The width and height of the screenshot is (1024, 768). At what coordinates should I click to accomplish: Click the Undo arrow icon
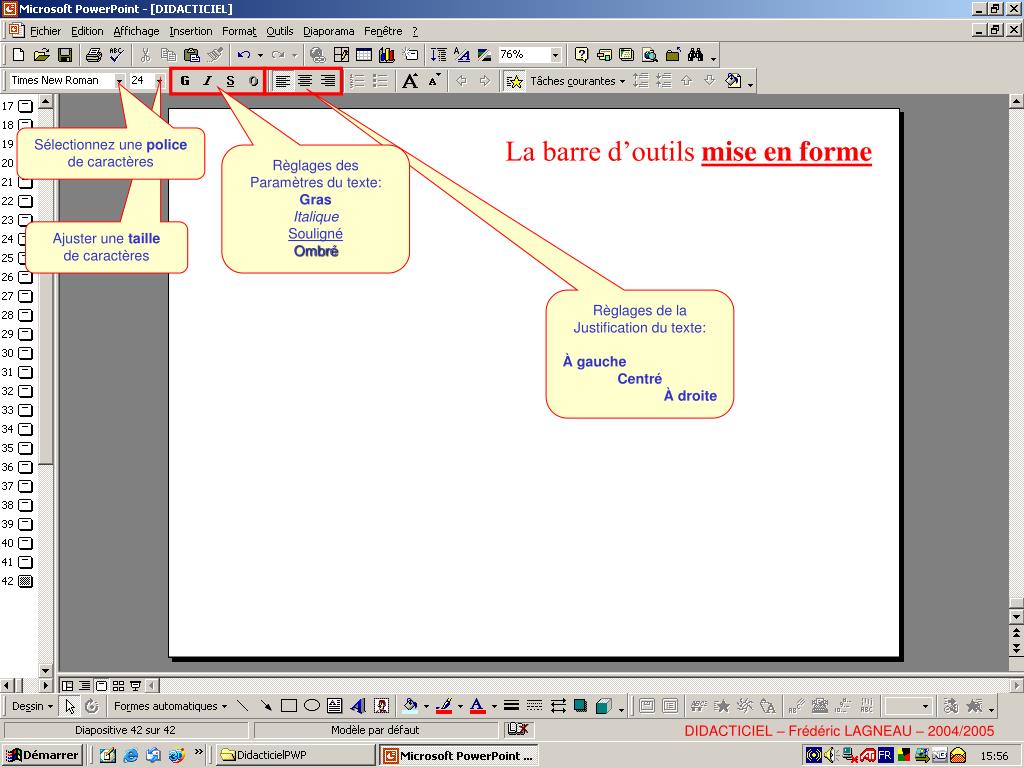click(x=244, y=55)
